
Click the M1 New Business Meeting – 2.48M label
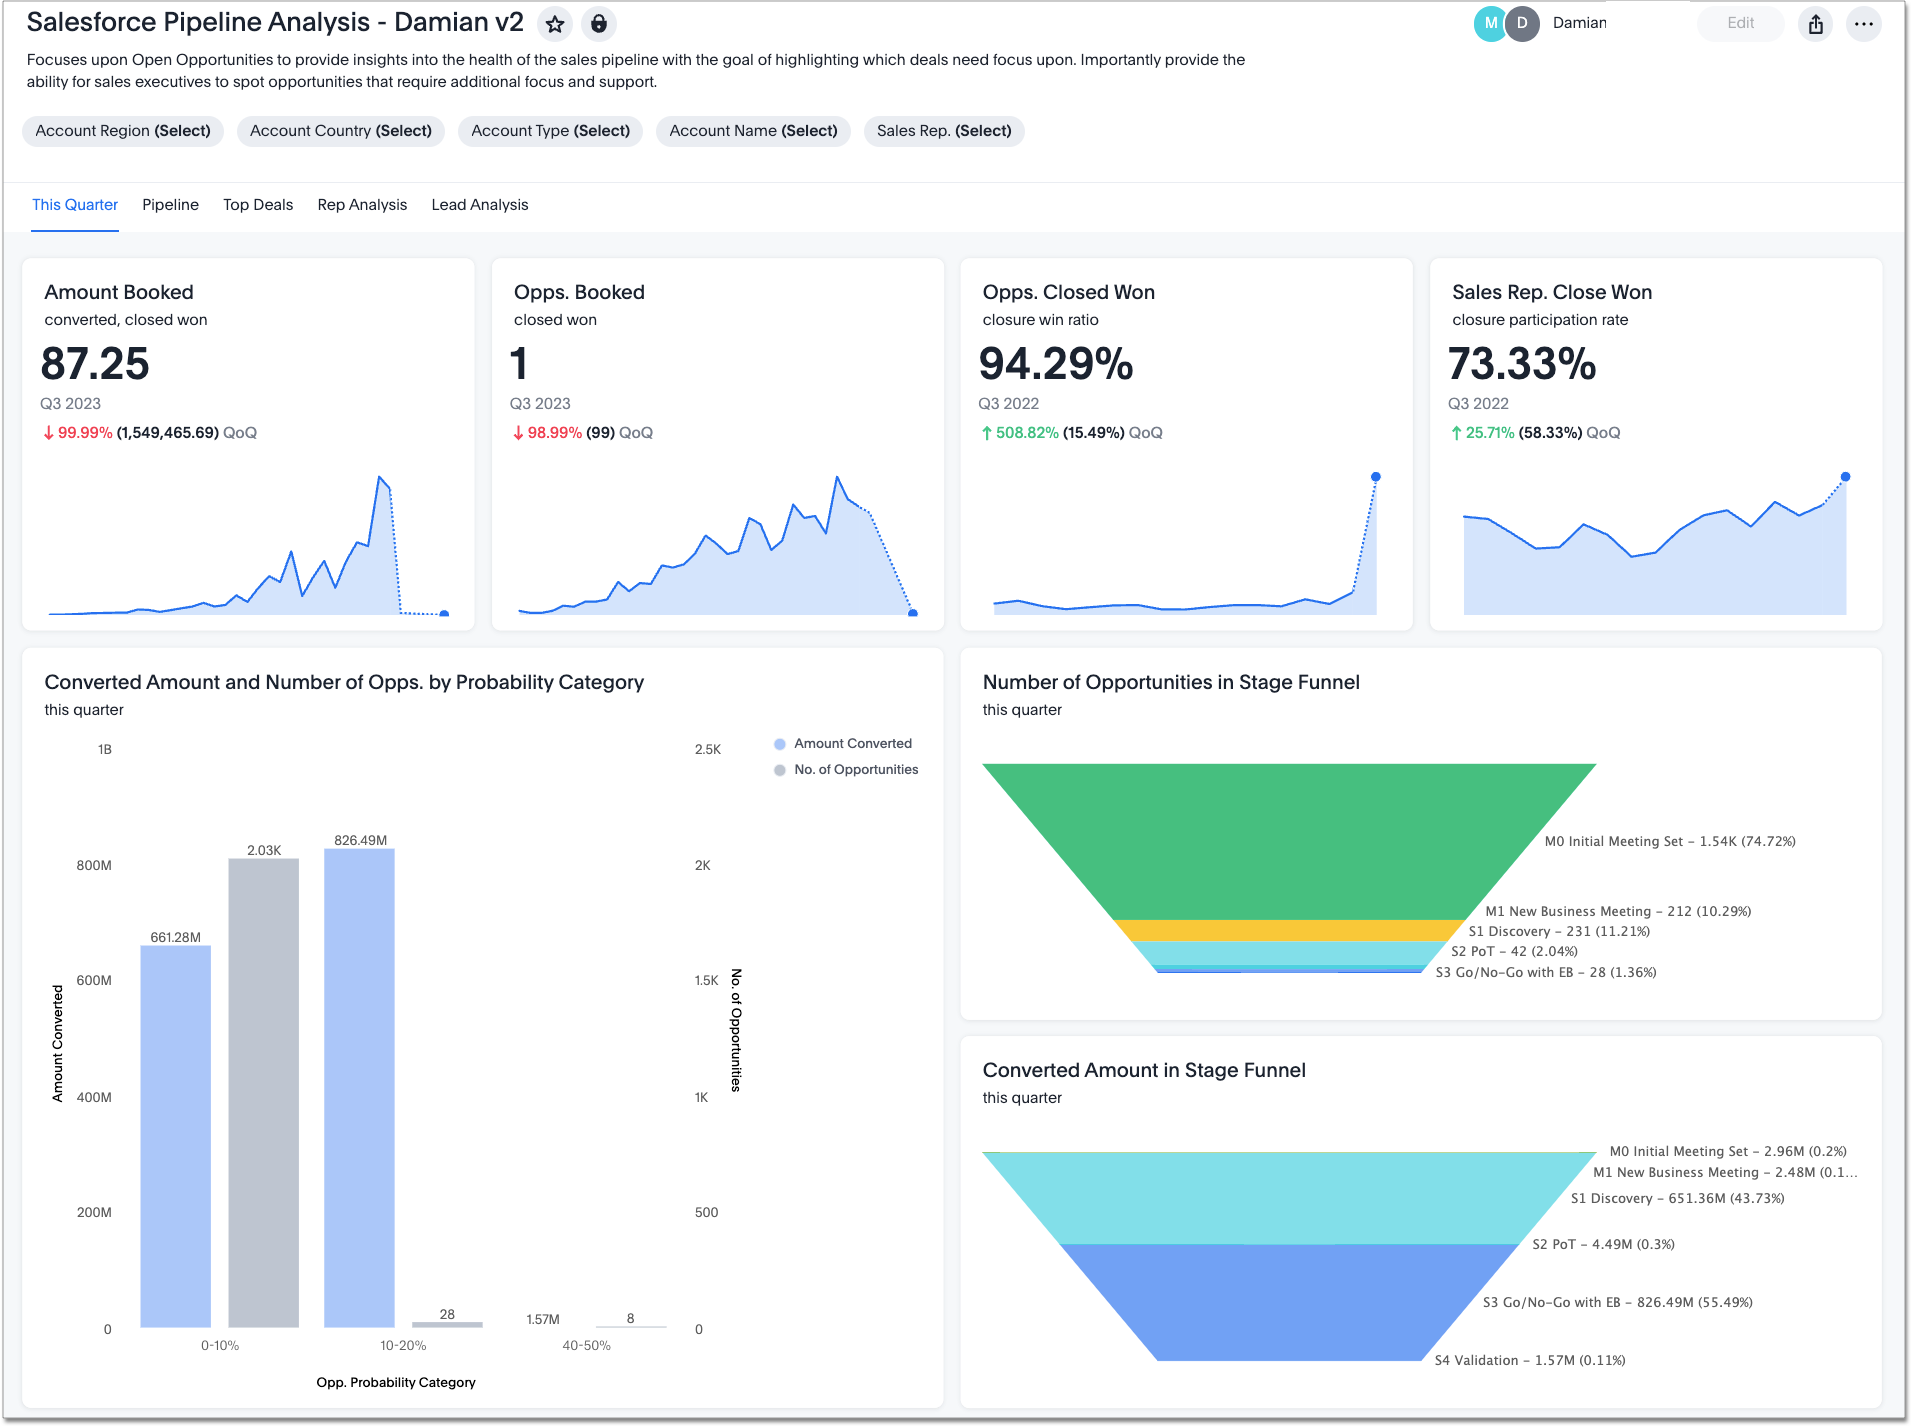1725,1173
